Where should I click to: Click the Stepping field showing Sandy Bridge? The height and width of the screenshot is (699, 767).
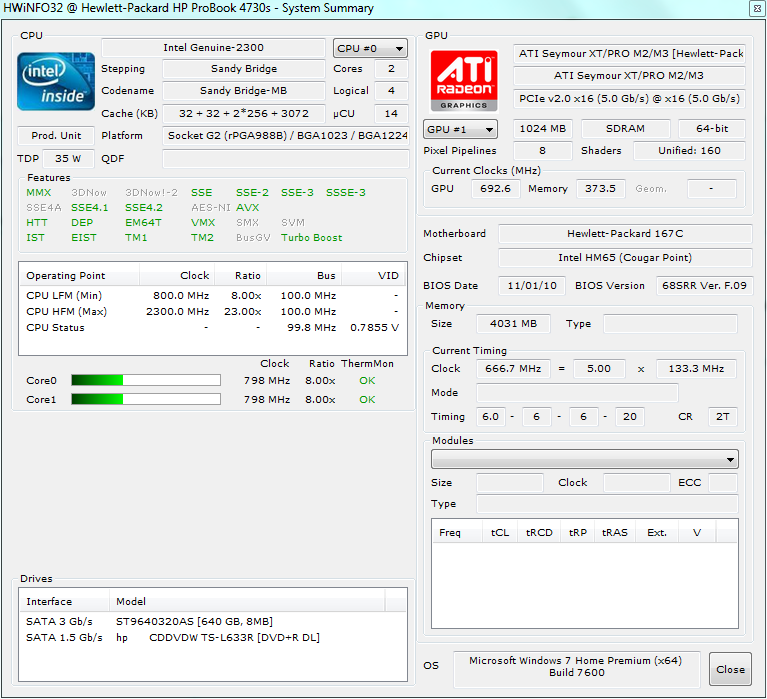point(244,69)
